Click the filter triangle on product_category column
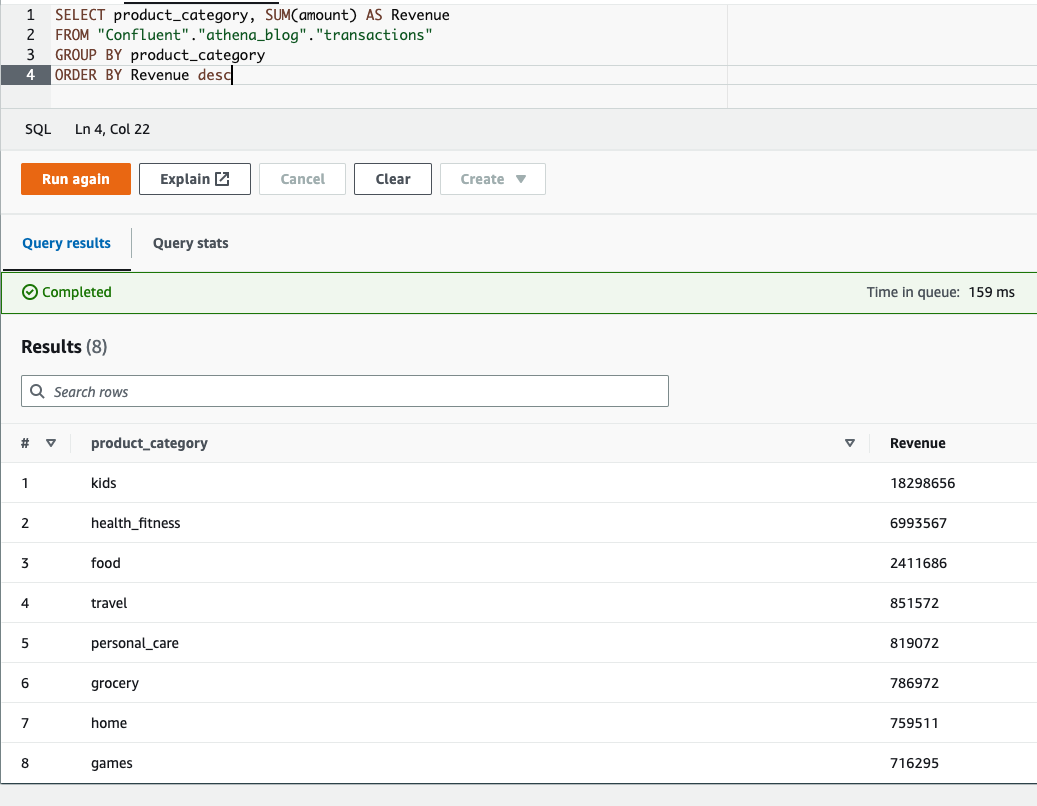 (x=849, y=442)
